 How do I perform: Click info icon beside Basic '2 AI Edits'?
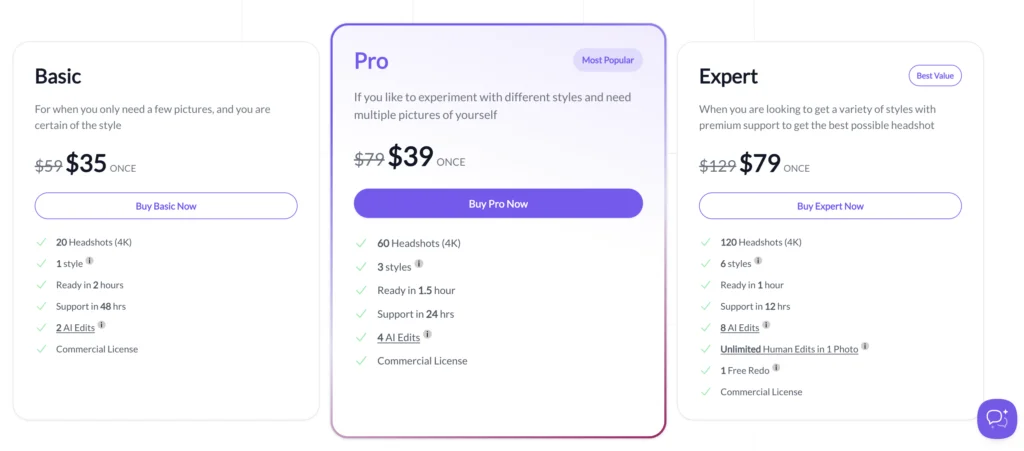tap(102, 325)
